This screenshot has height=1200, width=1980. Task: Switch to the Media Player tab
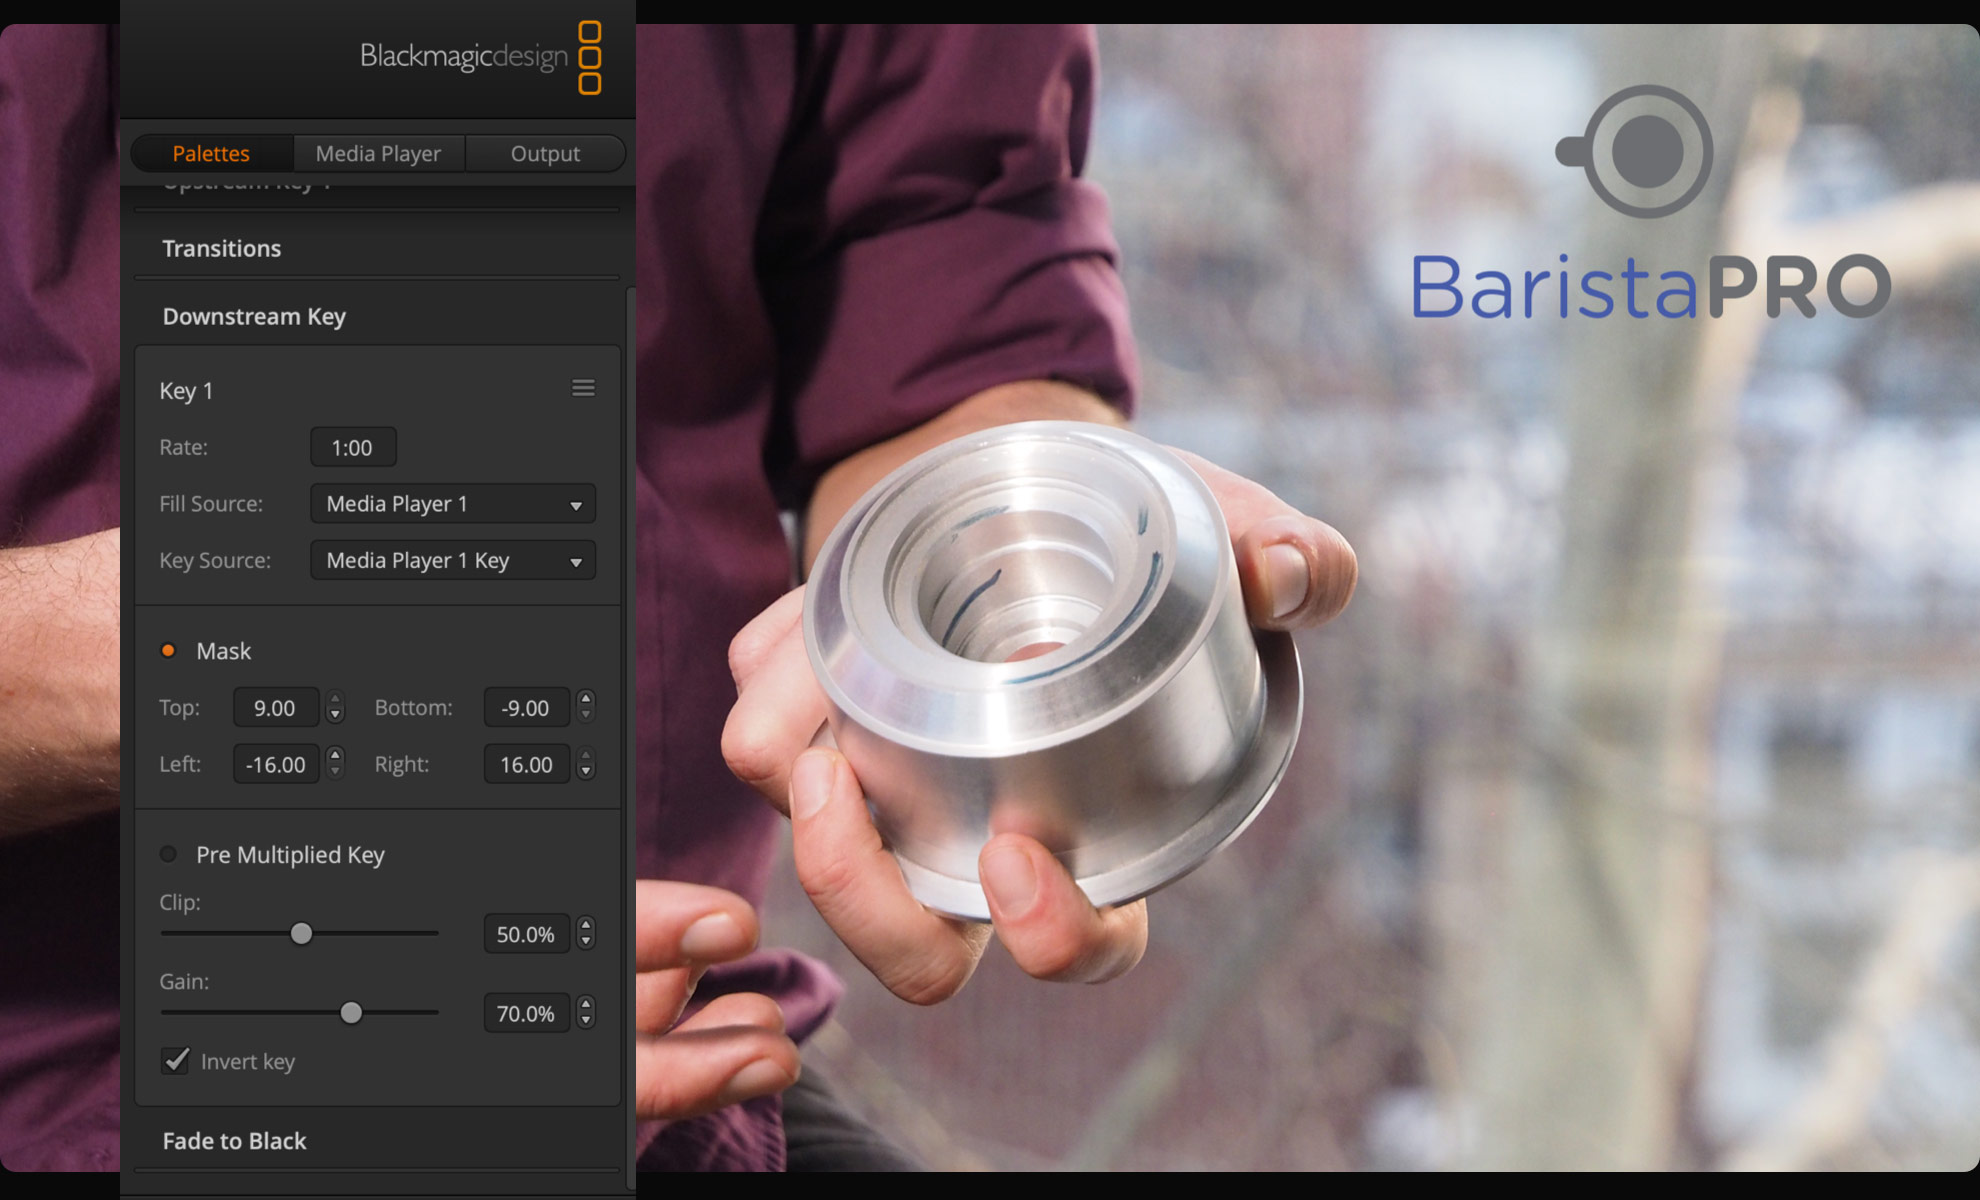[x=378, y=153]
